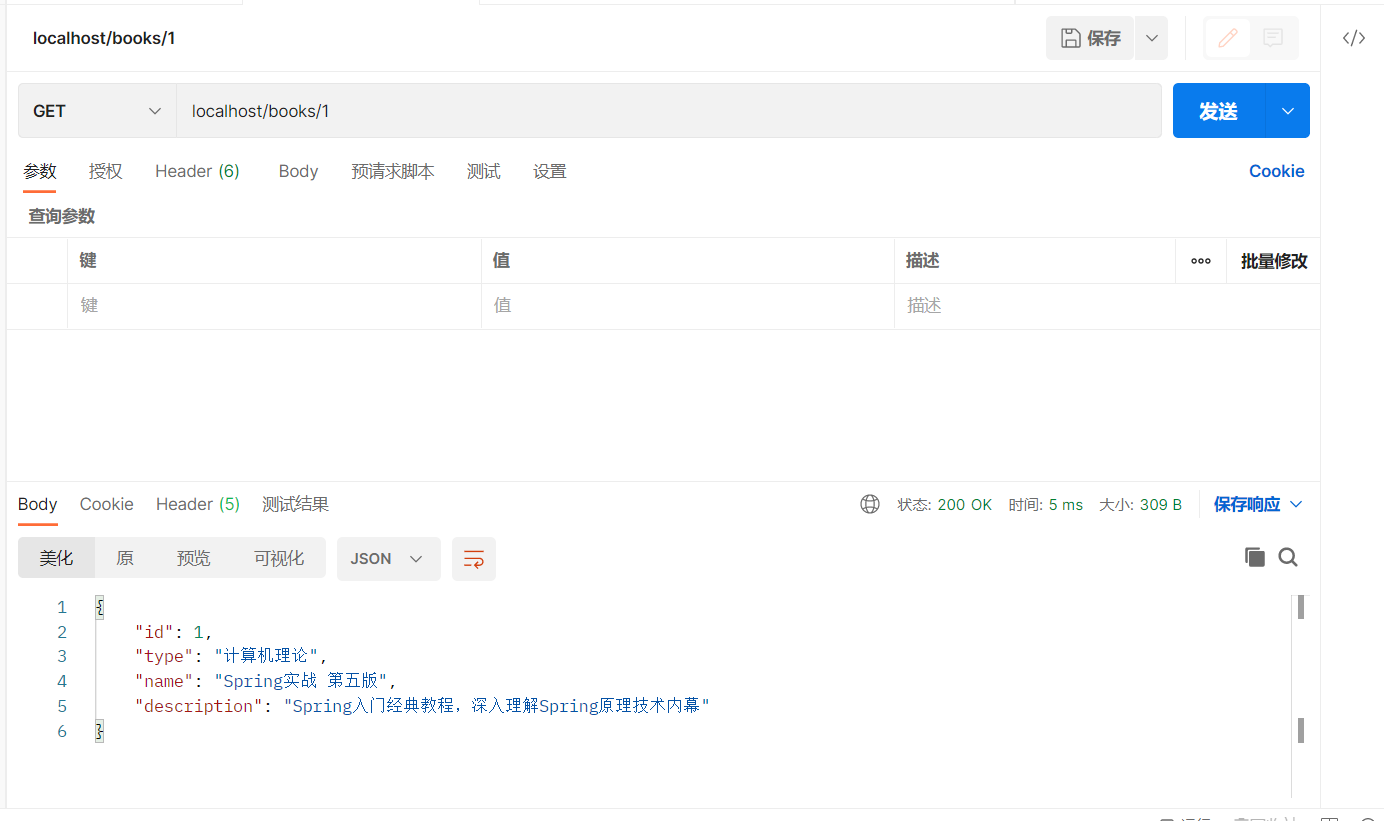The image size is (1384, 821).
Task: Open the JSON format dropdown
Action: point(388,558)
